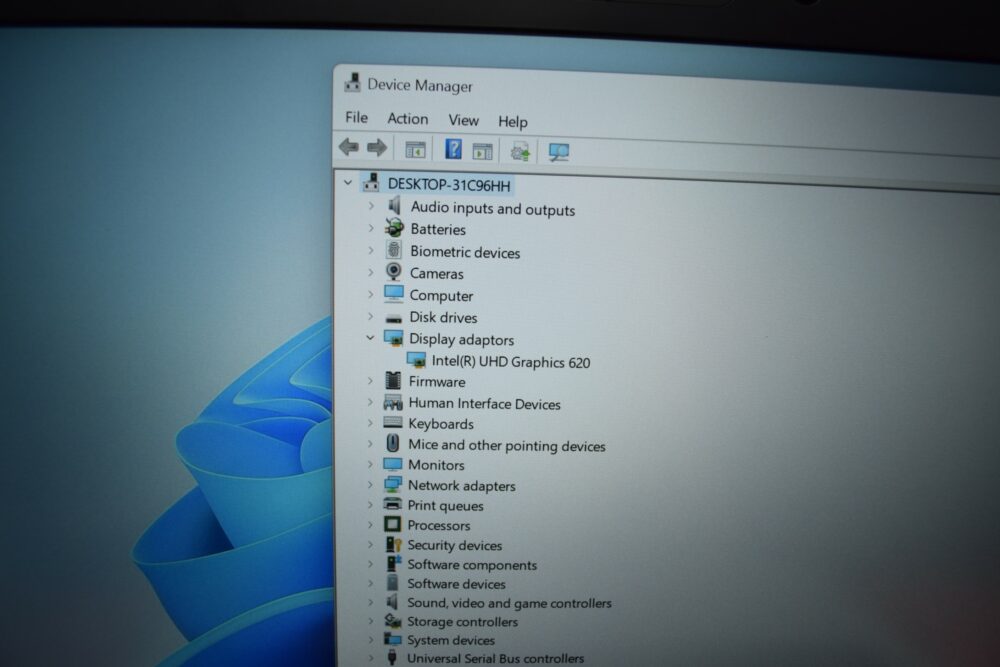This screenshot has width=1000, height=667.
Task: Expand the Network adapters node arrow
Action: click(x=370, y=485)
